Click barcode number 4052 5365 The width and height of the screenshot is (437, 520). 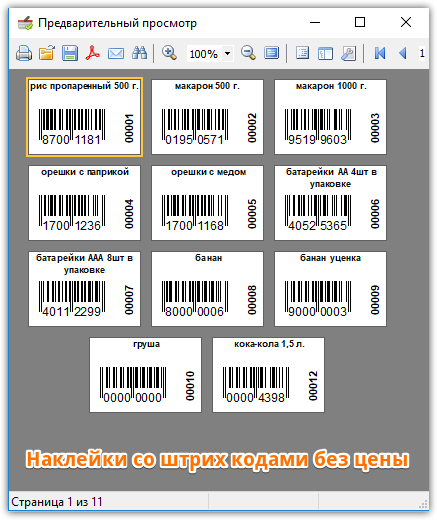pyautogui.click(x=317, y=226)
